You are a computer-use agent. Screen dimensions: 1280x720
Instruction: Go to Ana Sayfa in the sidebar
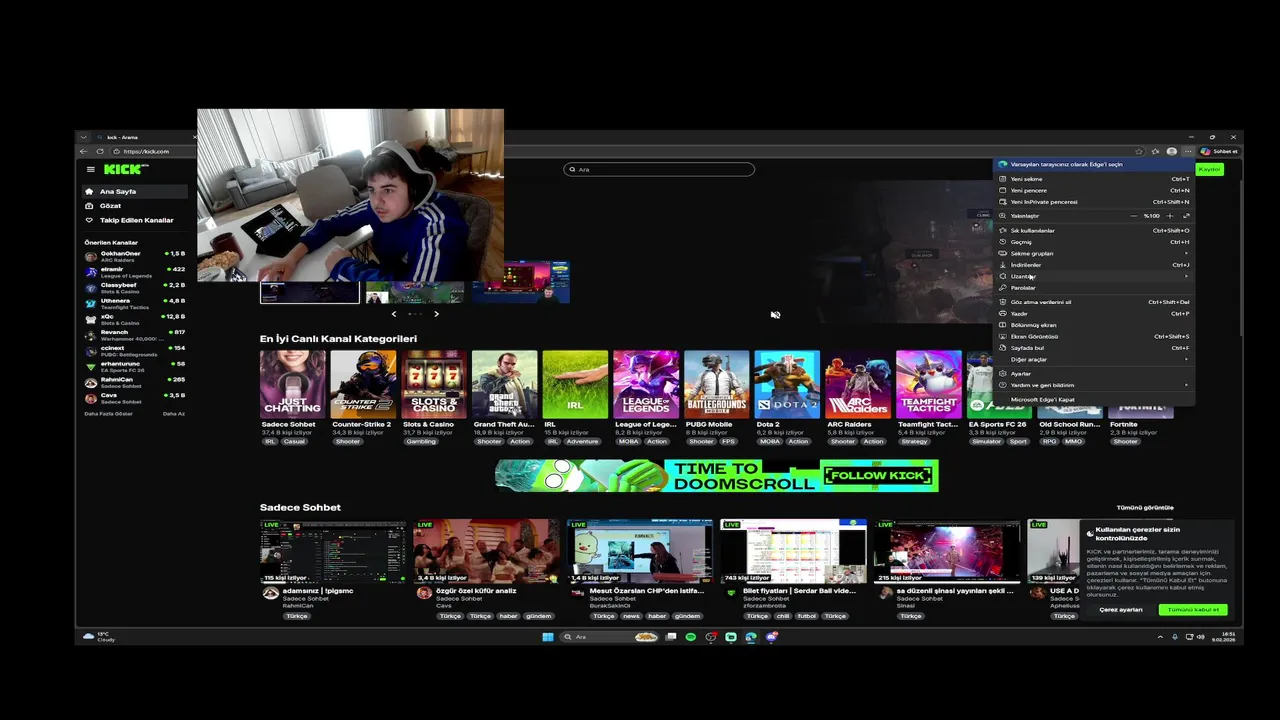(x=134, y=191)
